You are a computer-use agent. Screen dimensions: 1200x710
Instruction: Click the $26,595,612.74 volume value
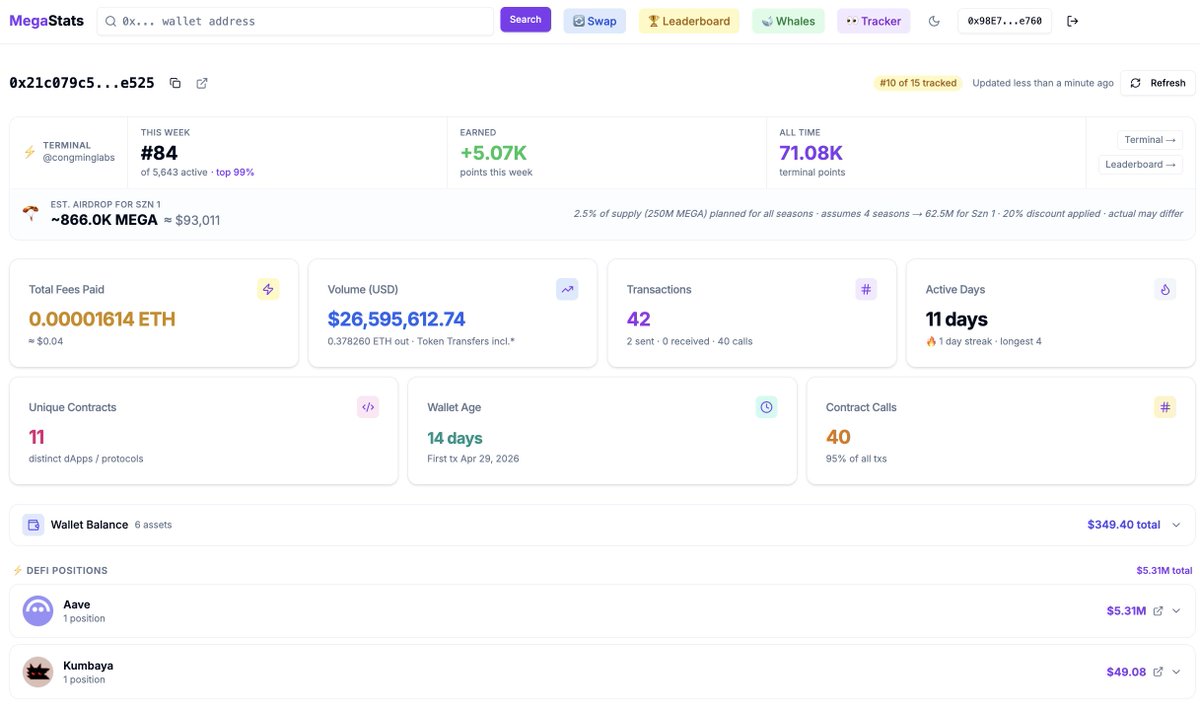pyautogui.click(x=397, y=319)
